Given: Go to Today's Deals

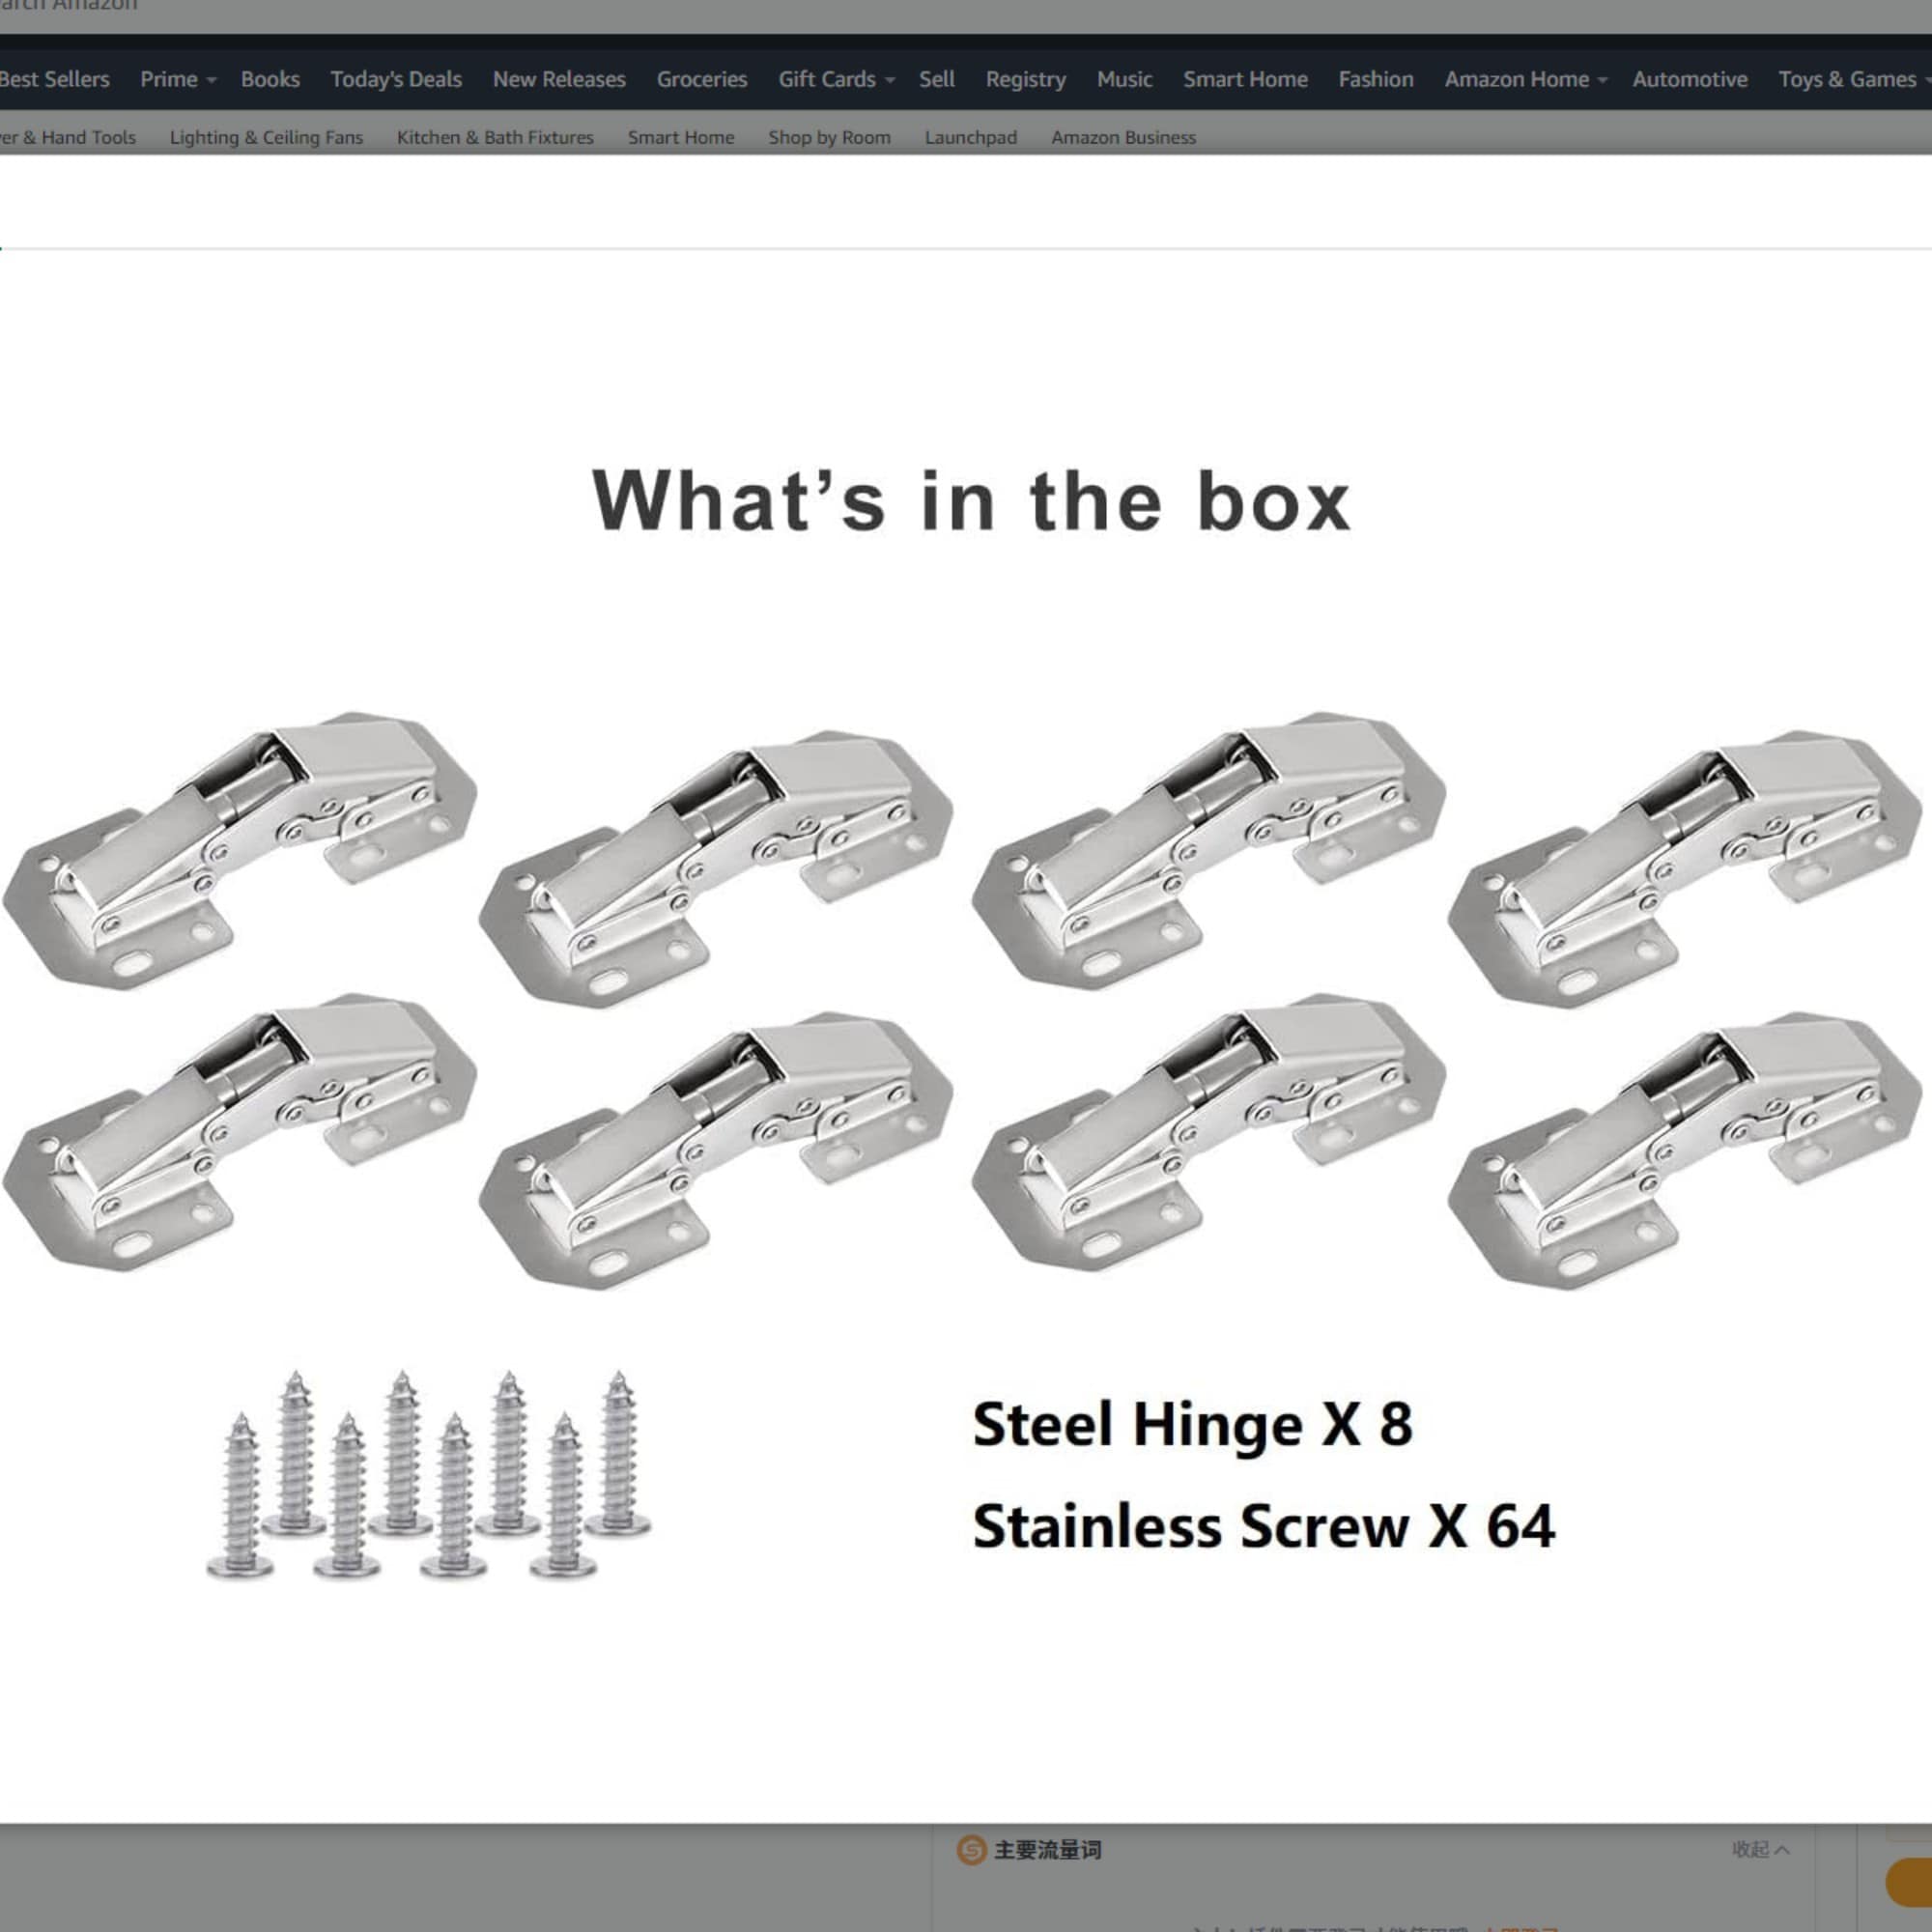Looking at the screenshot, I should pos(396,79).
